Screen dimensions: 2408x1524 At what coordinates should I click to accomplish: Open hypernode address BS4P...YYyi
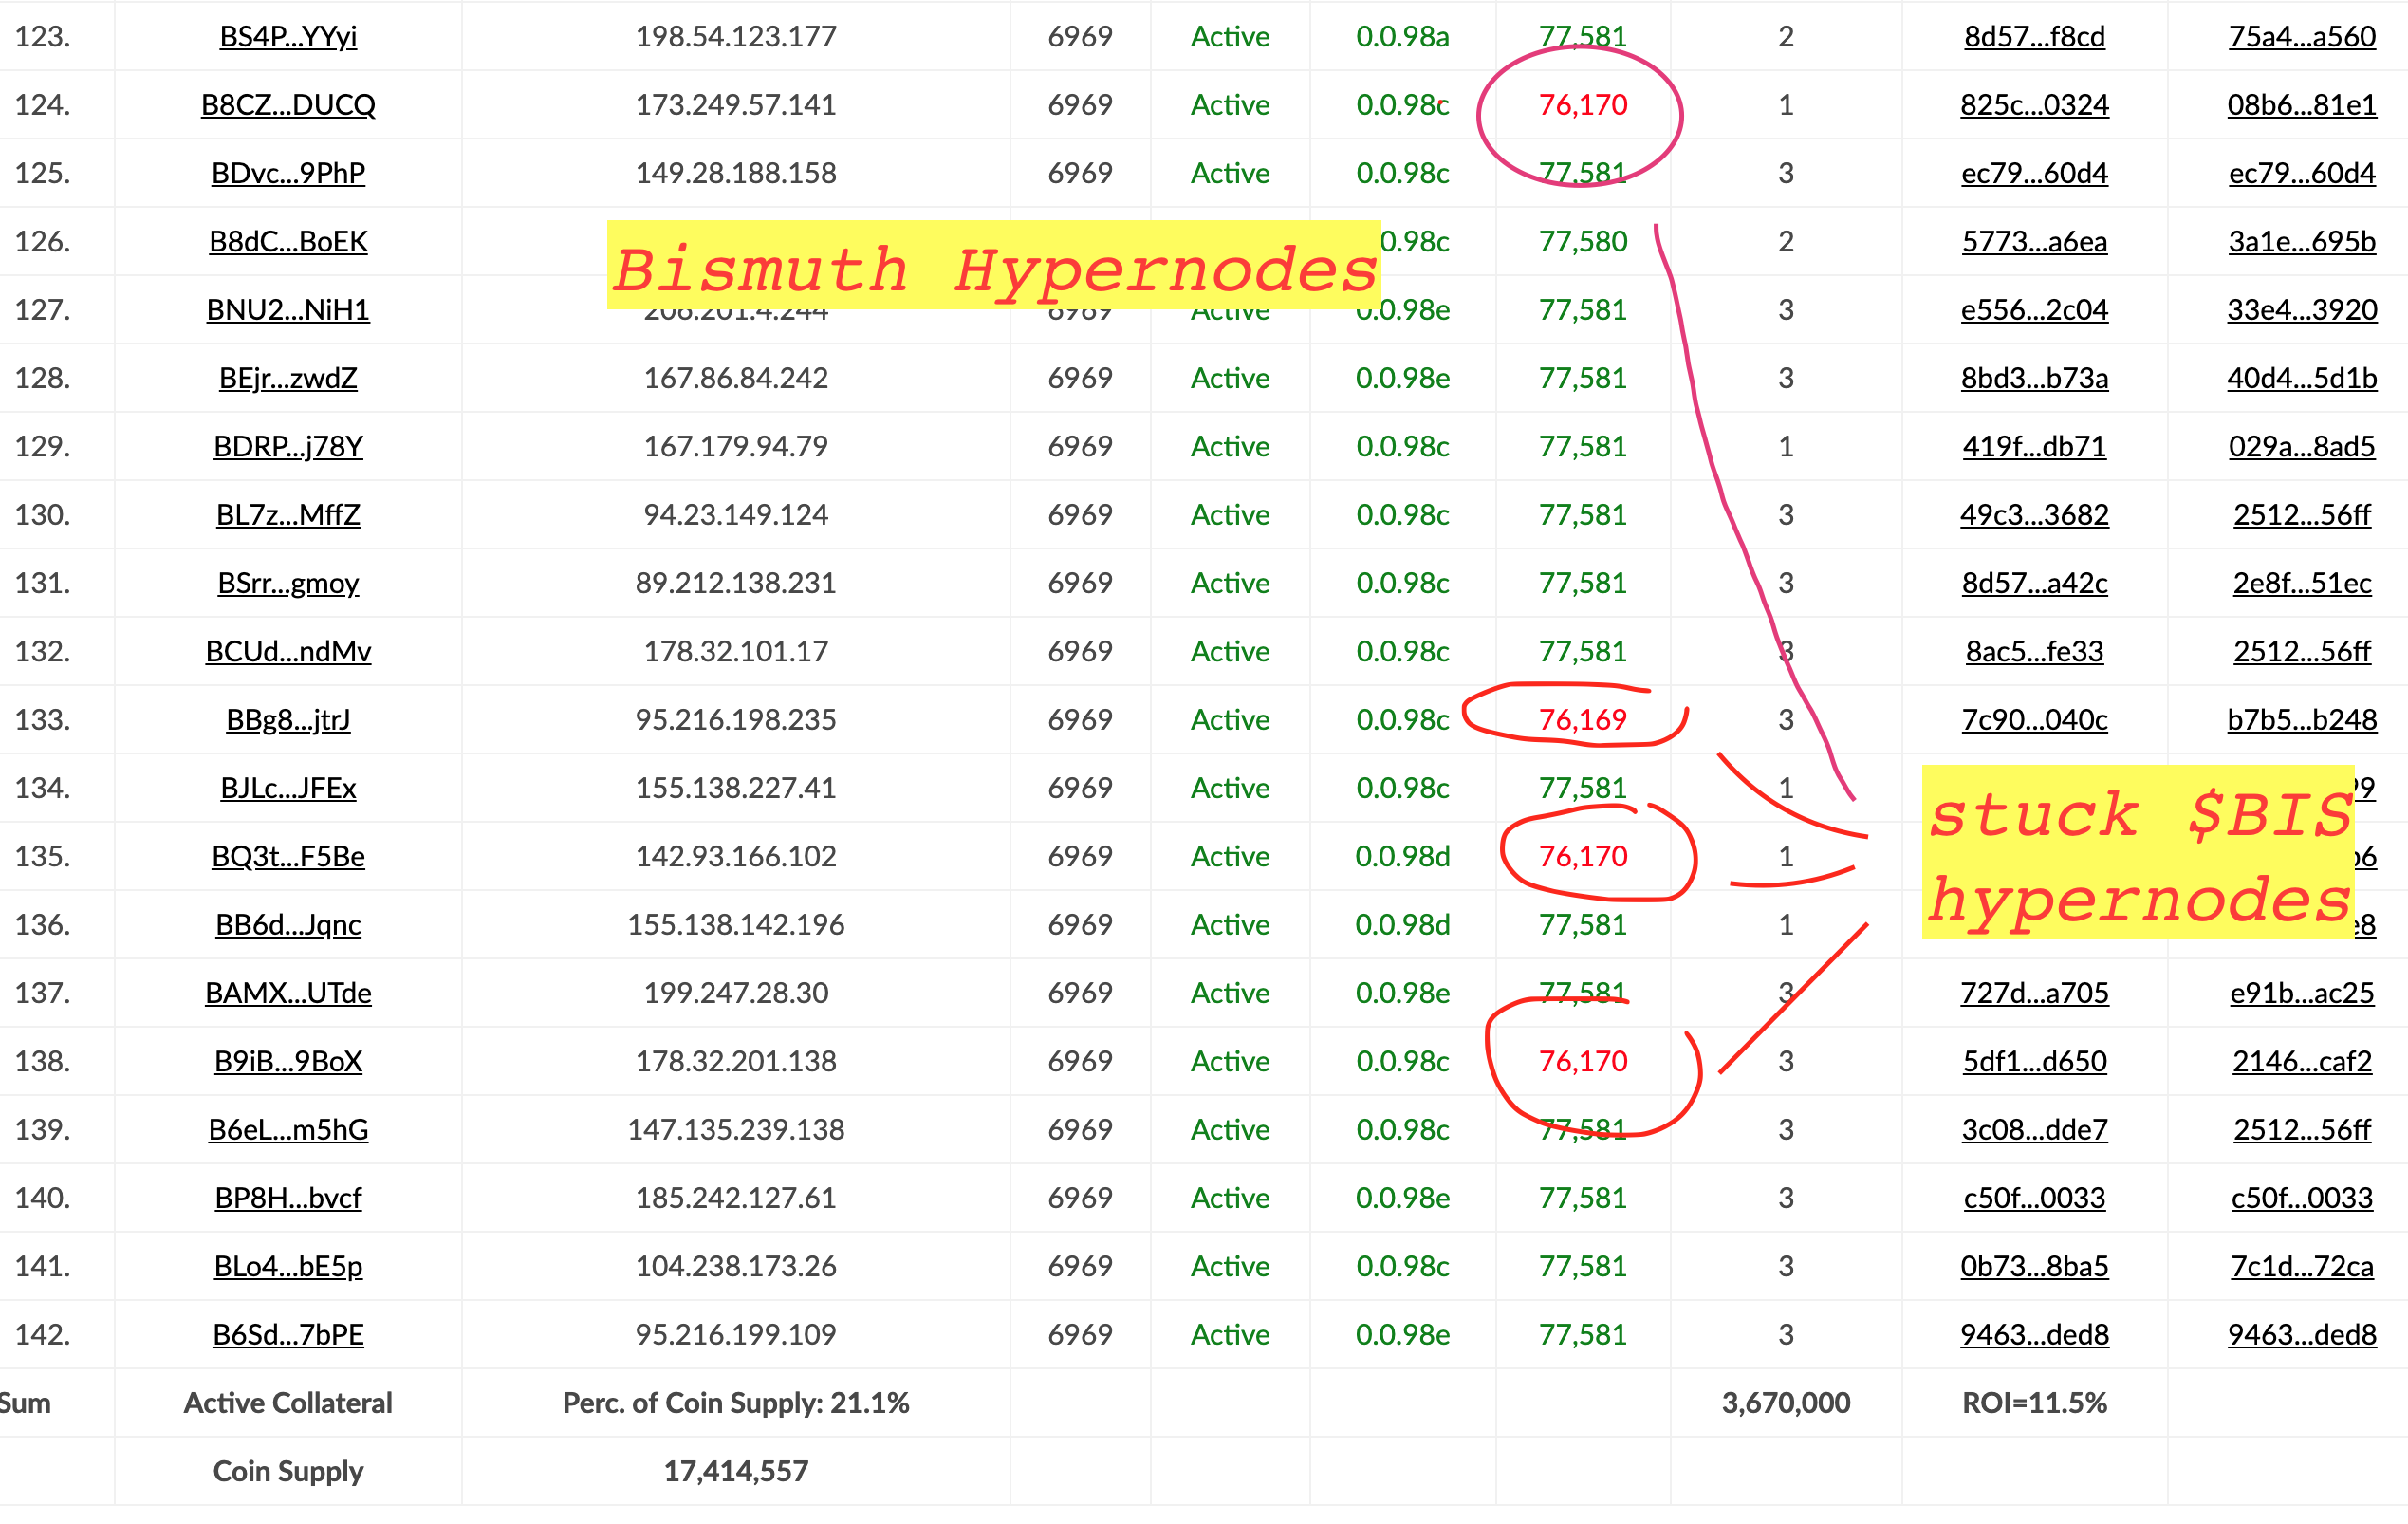click(288, 37)
